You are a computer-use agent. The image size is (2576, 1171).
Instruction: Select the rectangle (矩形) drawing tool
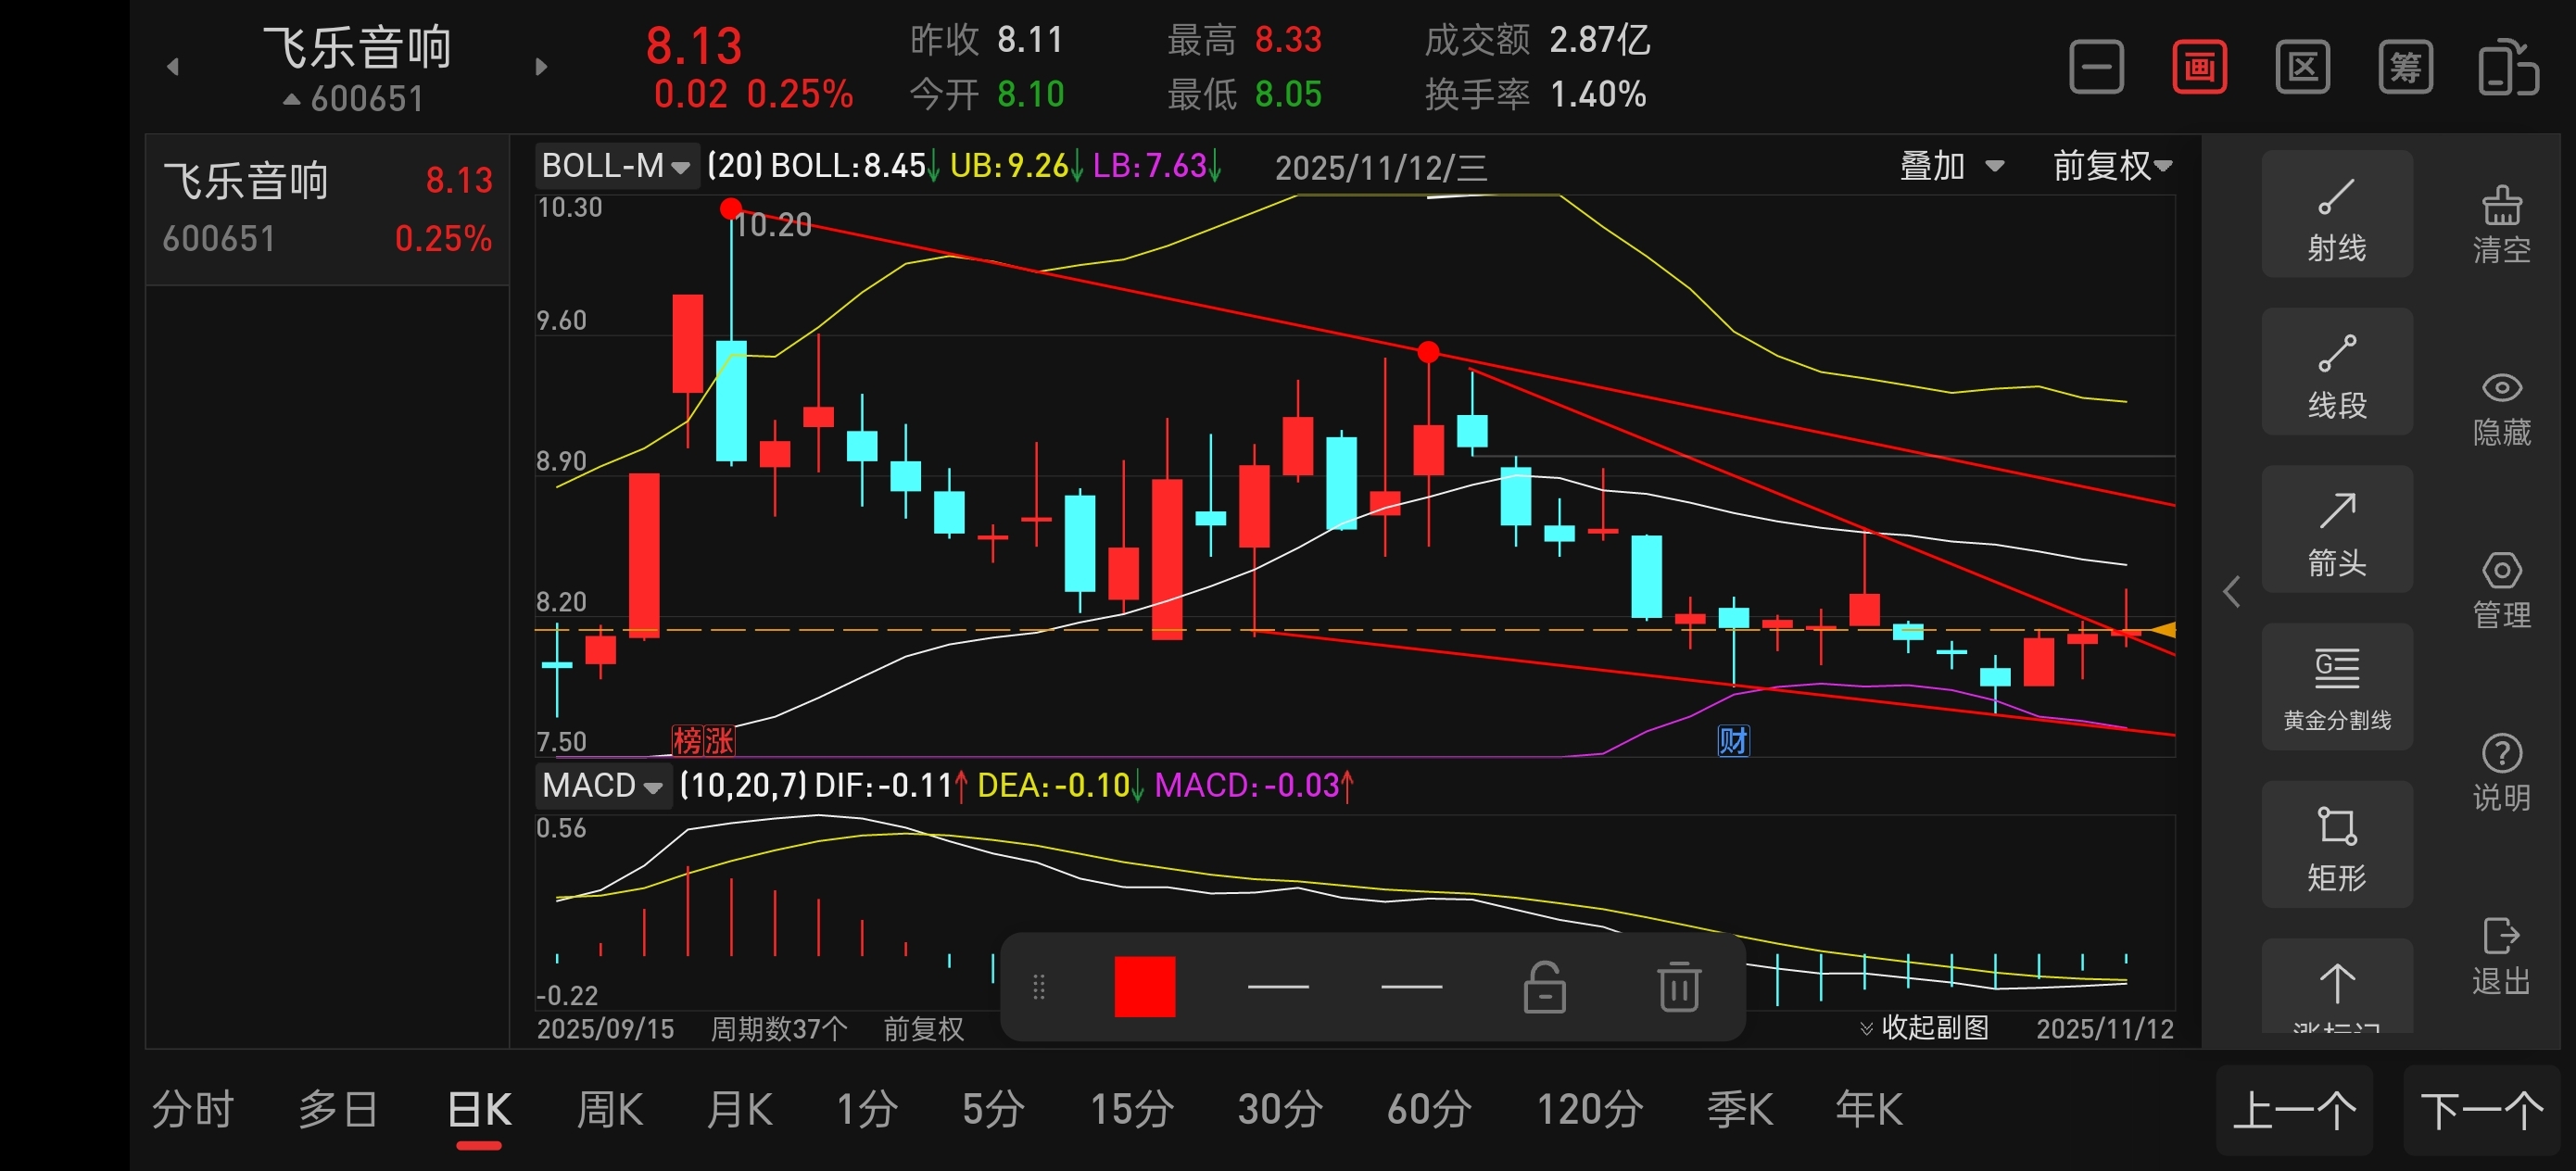pos(2336,845)
